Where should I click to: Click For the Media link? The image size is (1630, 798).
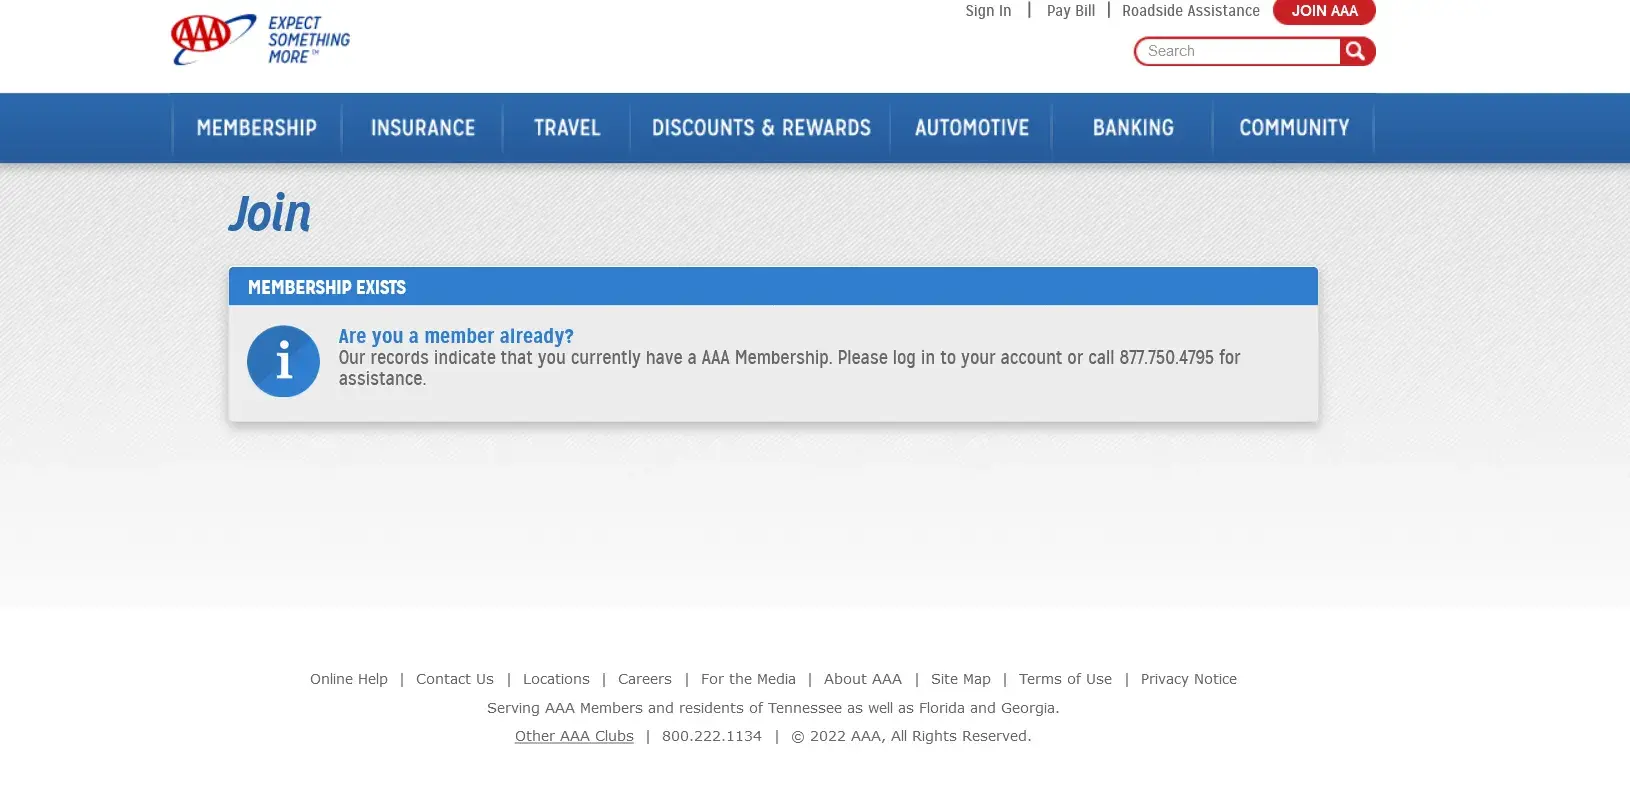click(x=748, y=679)
